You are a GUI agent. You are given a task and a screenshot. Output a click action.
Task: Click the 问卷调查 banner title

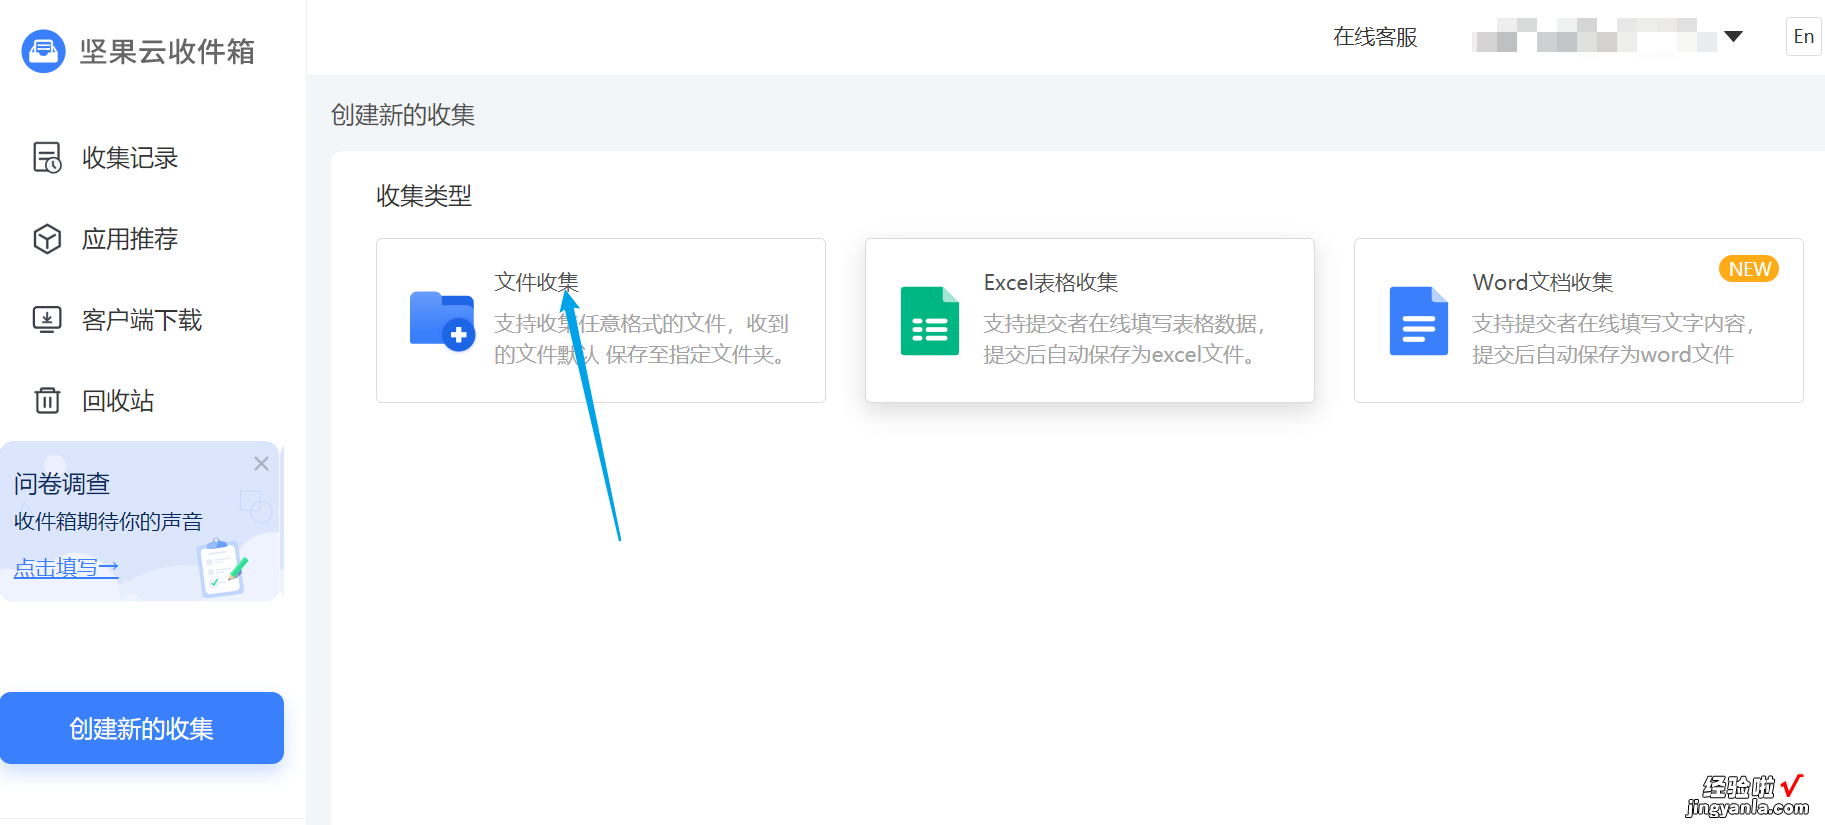pyautogui.click(x=62, y=484)
